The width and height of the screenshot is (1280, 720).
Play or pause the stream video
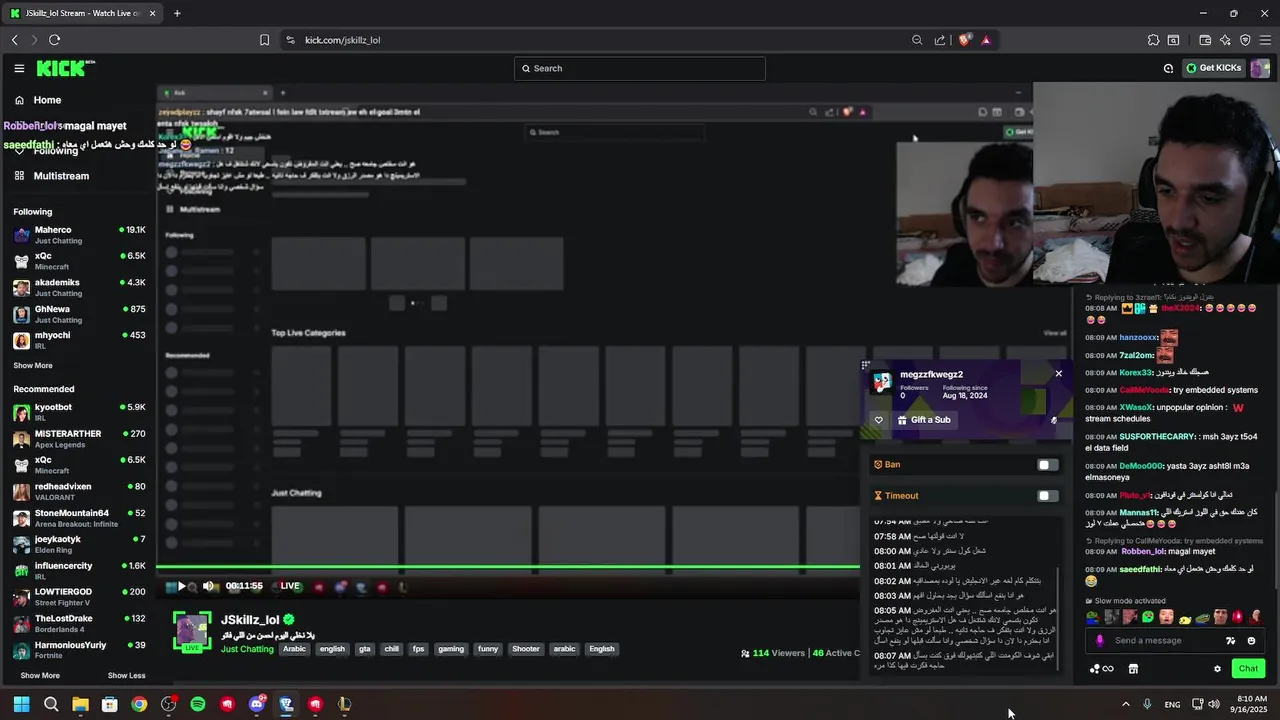point(181,587)
